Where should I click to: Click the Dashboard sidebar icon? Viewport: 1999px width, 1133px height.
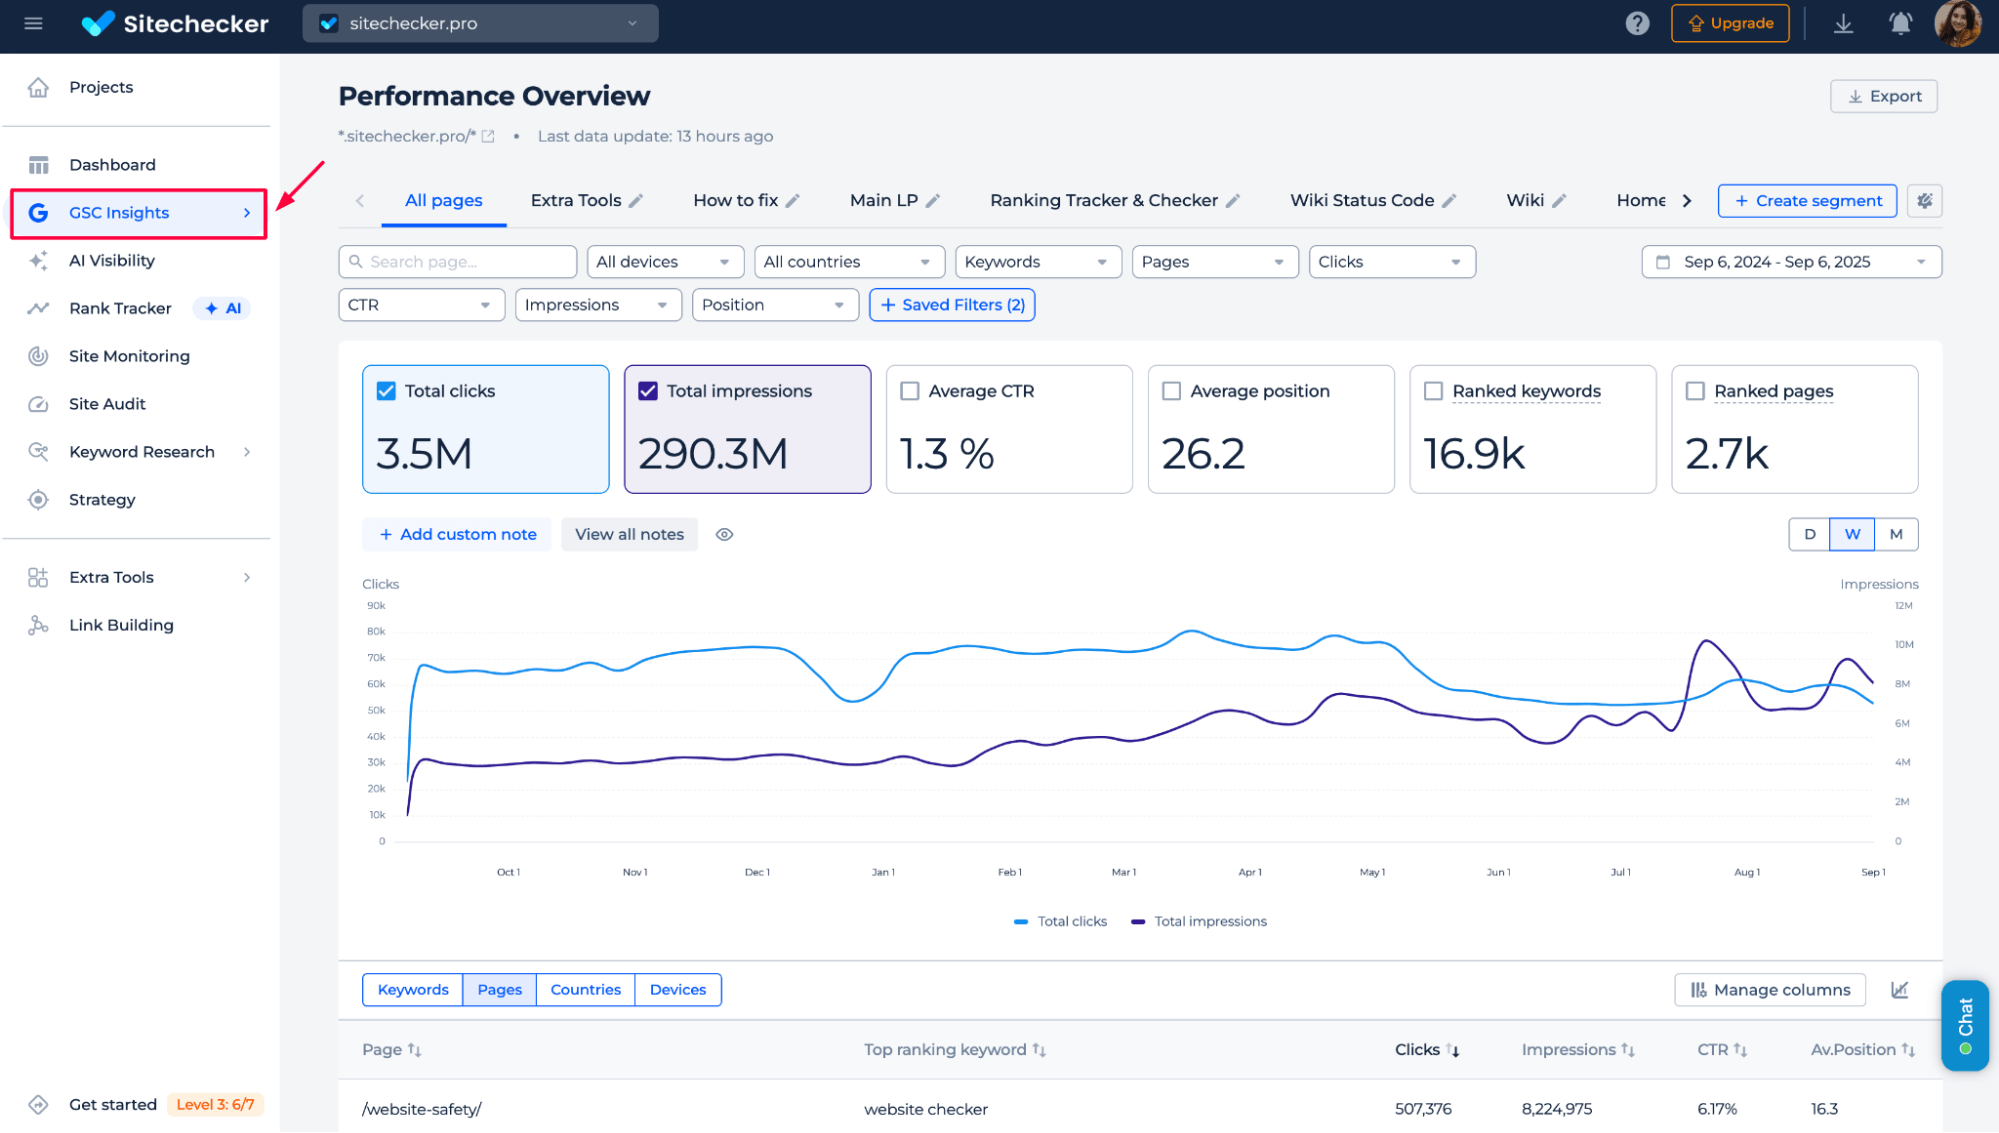point(38,165)
